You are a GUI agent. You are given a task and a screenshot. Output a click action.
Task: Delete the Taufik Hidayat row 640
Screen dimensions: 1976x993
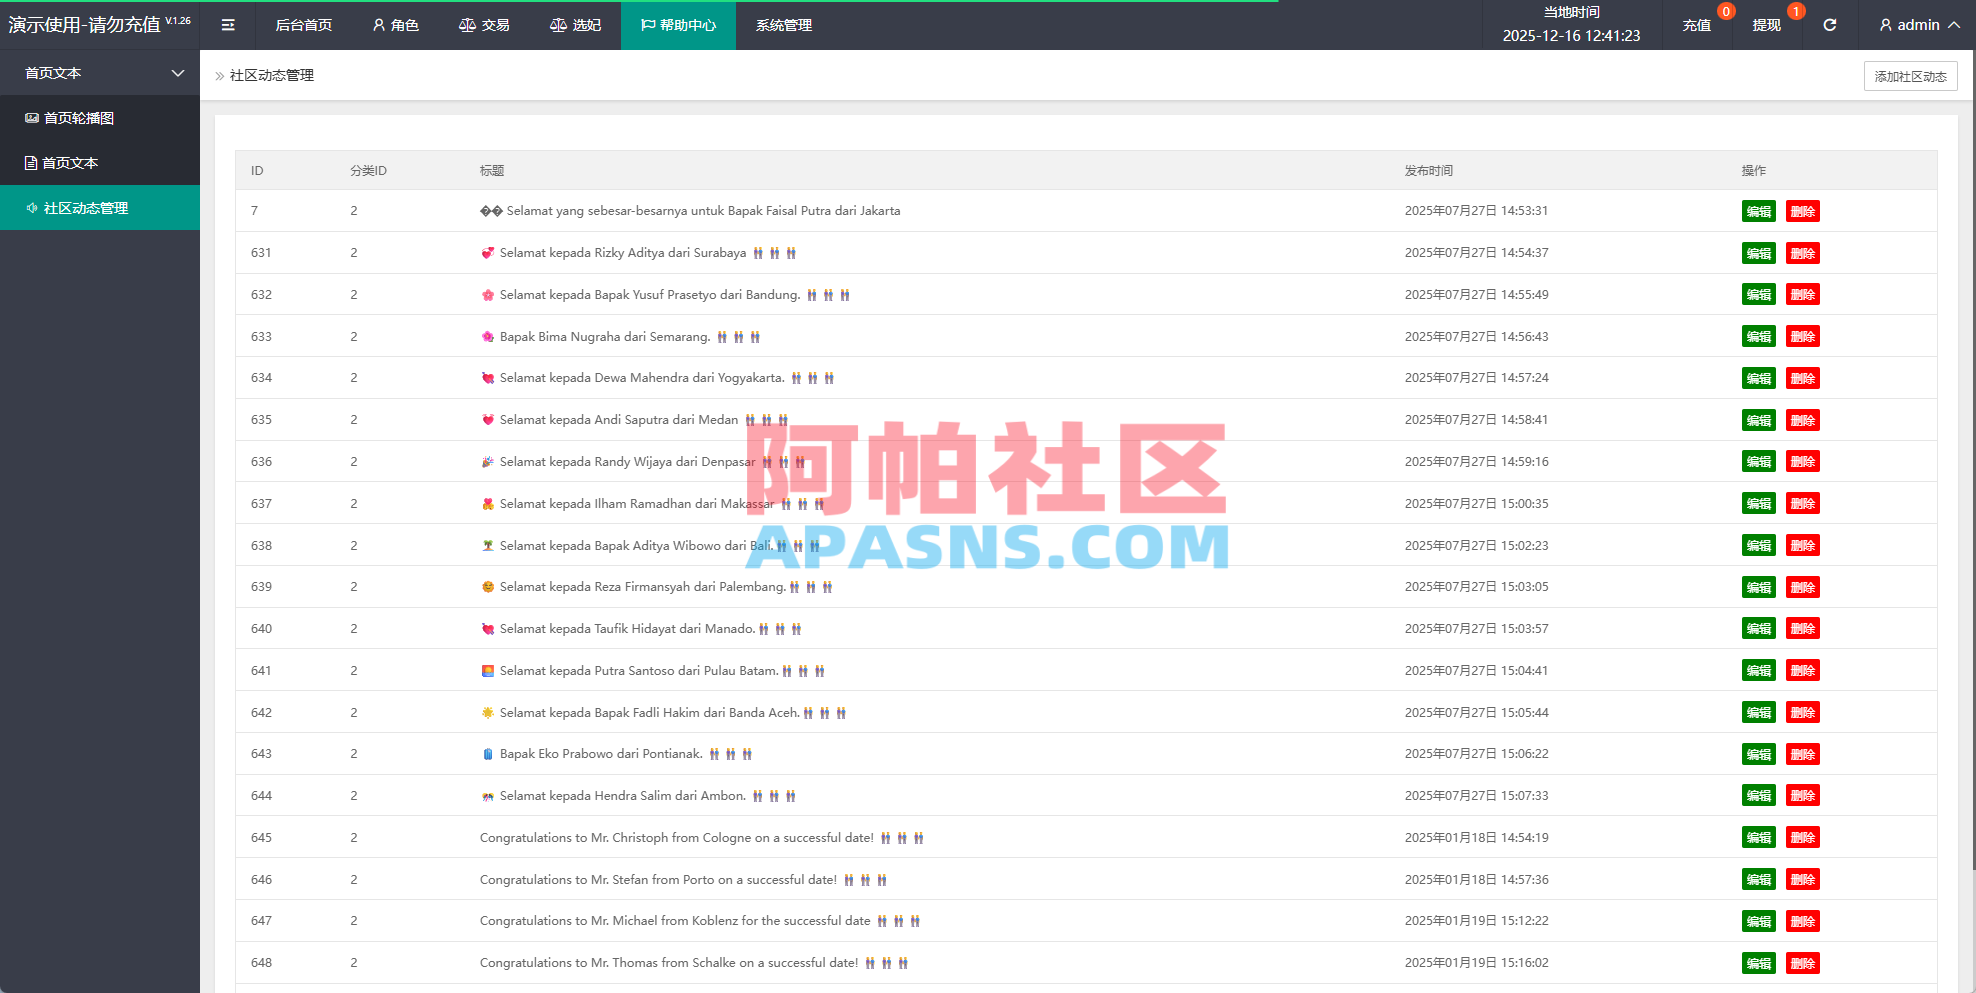pos(1803,629)
